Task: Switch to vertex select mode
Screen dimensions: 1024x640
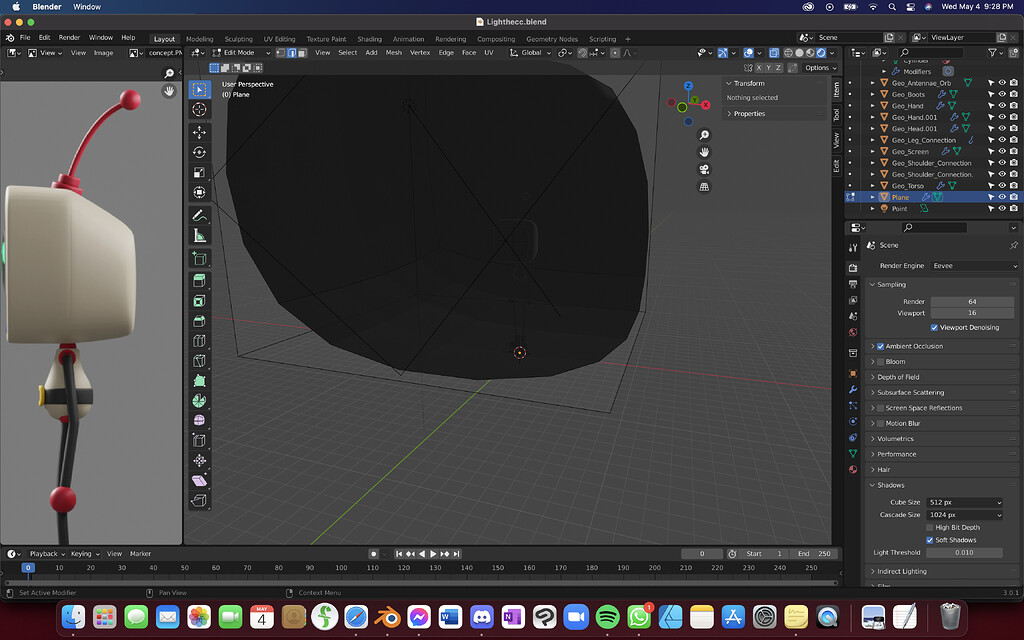Action: (x=281, y=53)
